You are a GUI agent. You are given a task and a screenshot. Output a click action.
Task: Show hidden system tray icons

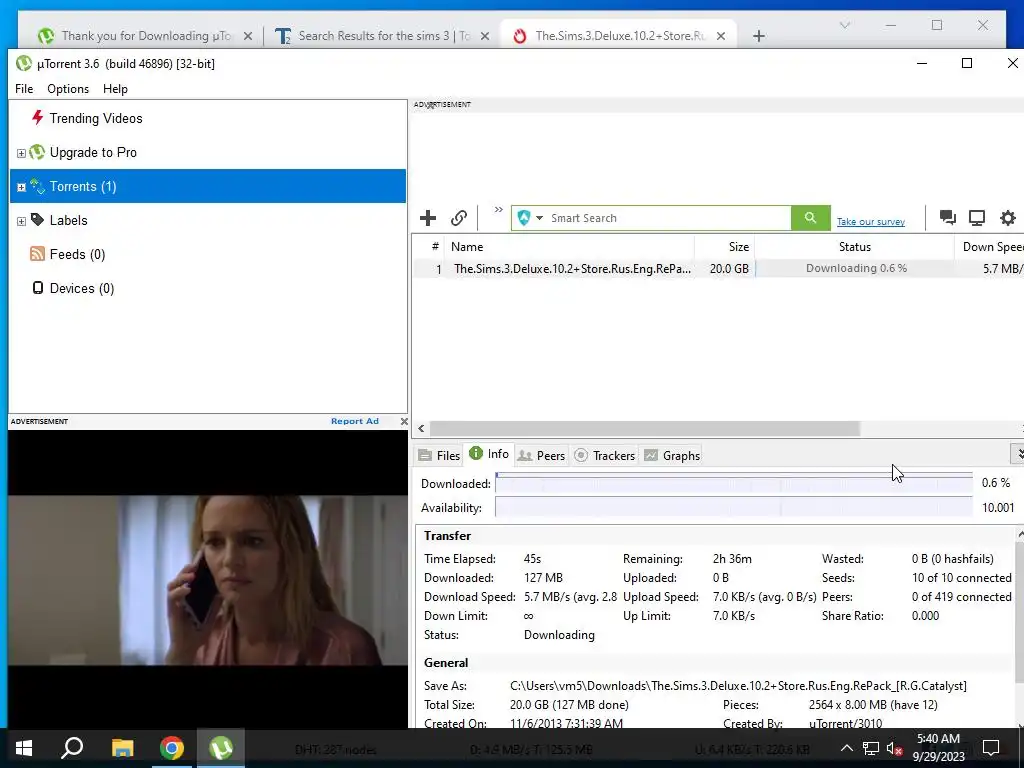(846, 748)
